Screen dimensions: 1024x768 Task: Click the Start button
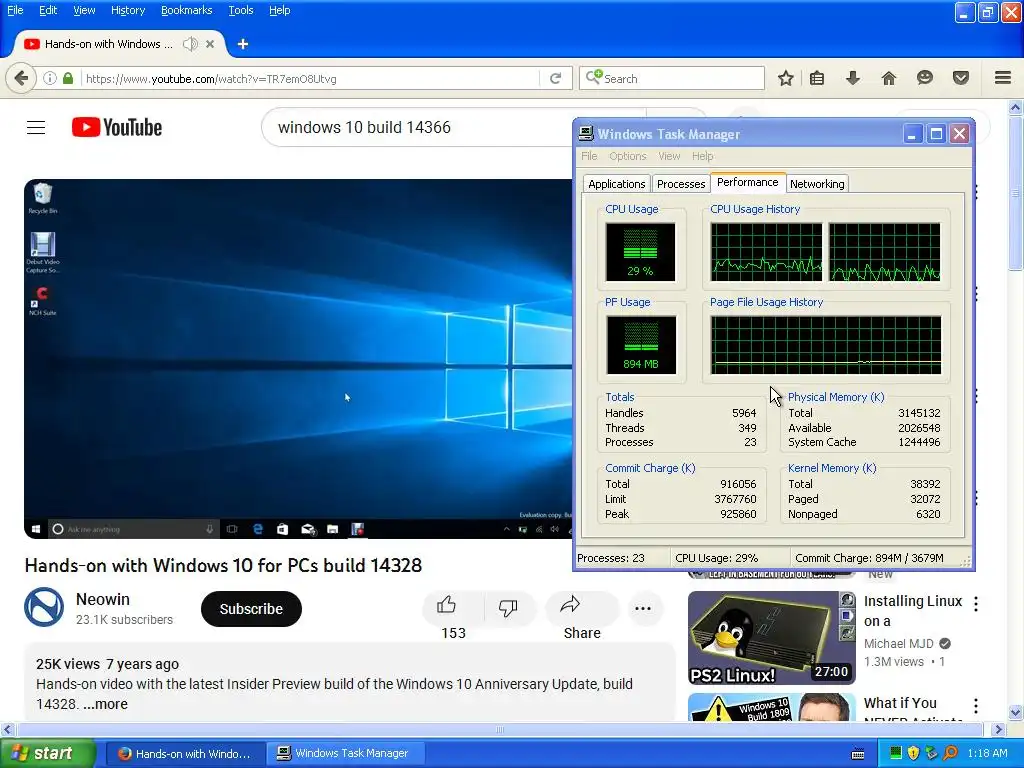click(48, 753)
